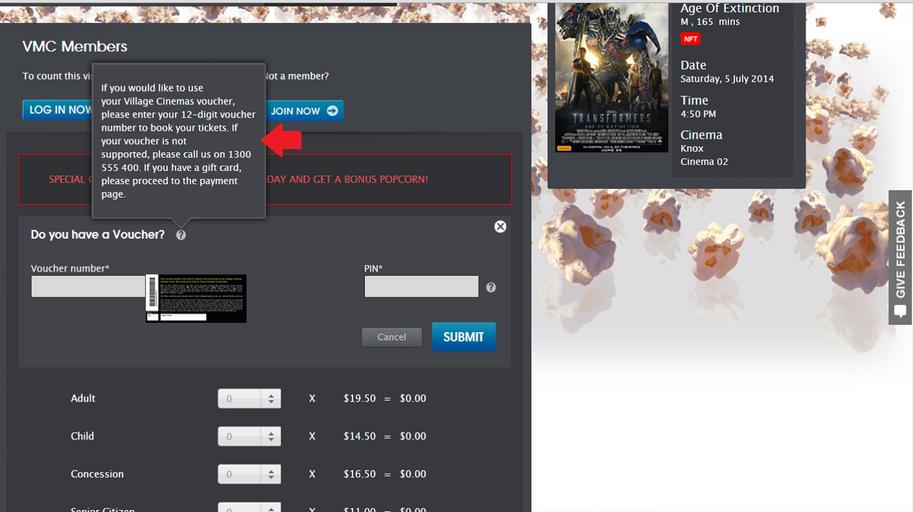Open the Adult ticket quantity selector
The width and height of the screenshot is (913, 512).
tap(249, 399)
